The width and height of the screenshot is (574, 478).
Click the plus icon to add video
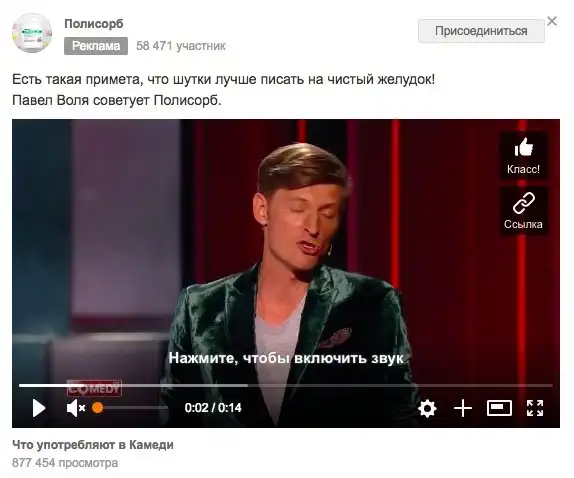pyautogui.click(x=463, y=408)
